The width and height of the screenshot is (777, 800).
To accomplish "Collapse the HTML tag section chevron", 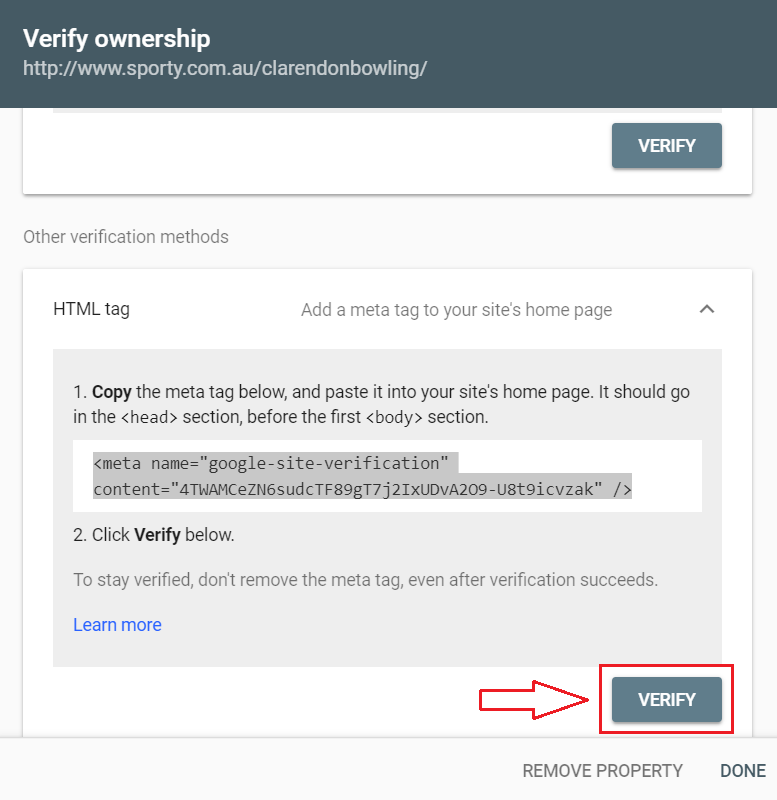I will (x=707, y=309).
